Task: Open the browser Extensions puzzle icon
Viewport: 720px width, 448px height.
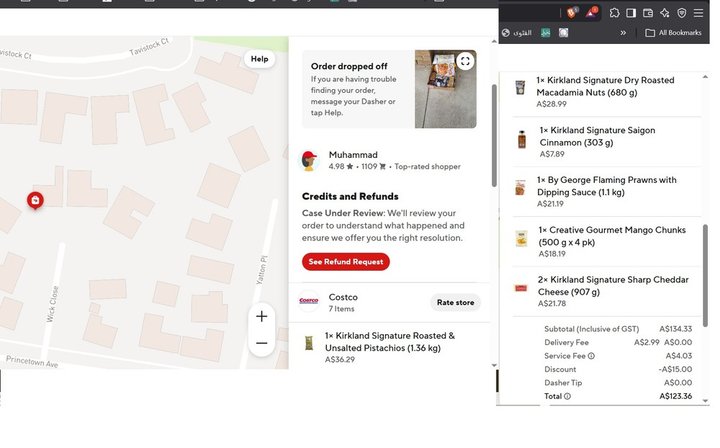Action: click(614, 13)
